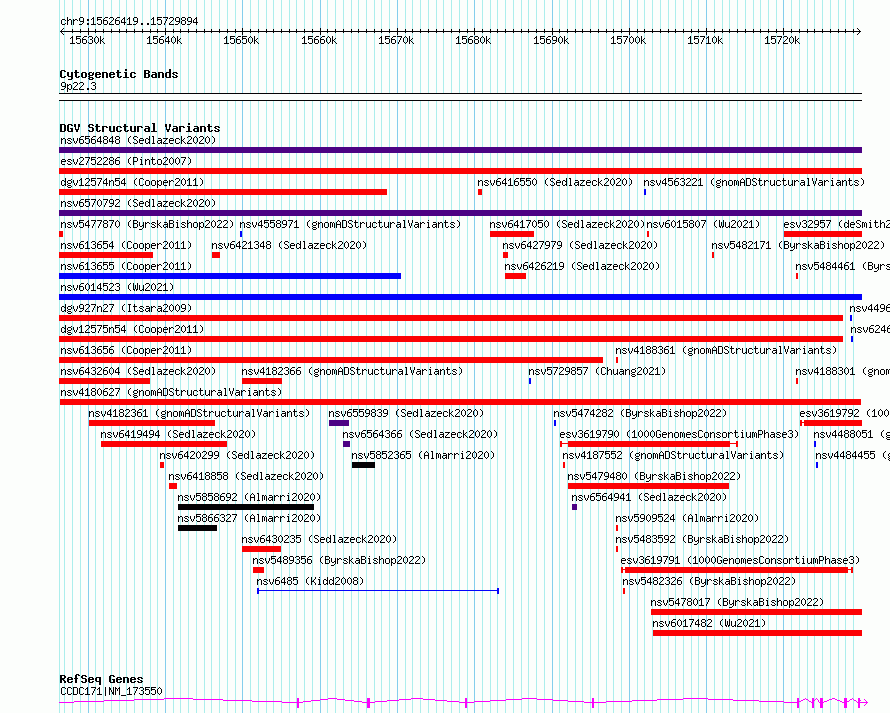This screenshot has width=890, height=713.
Task: Click nsv6420299 (Sedlazeck2020) label
Action: (237, 455)
